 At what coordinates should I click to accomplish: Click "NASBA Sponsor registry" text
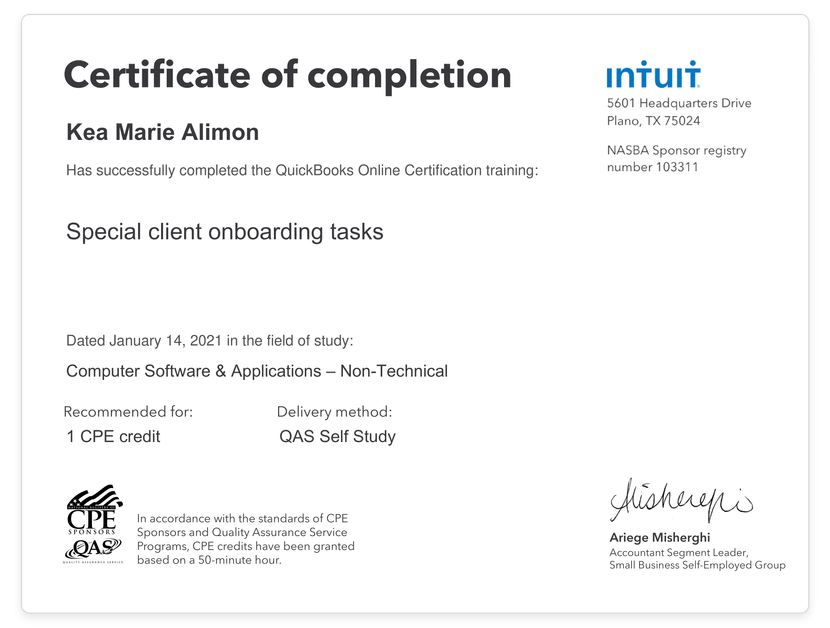click(676, 150)
